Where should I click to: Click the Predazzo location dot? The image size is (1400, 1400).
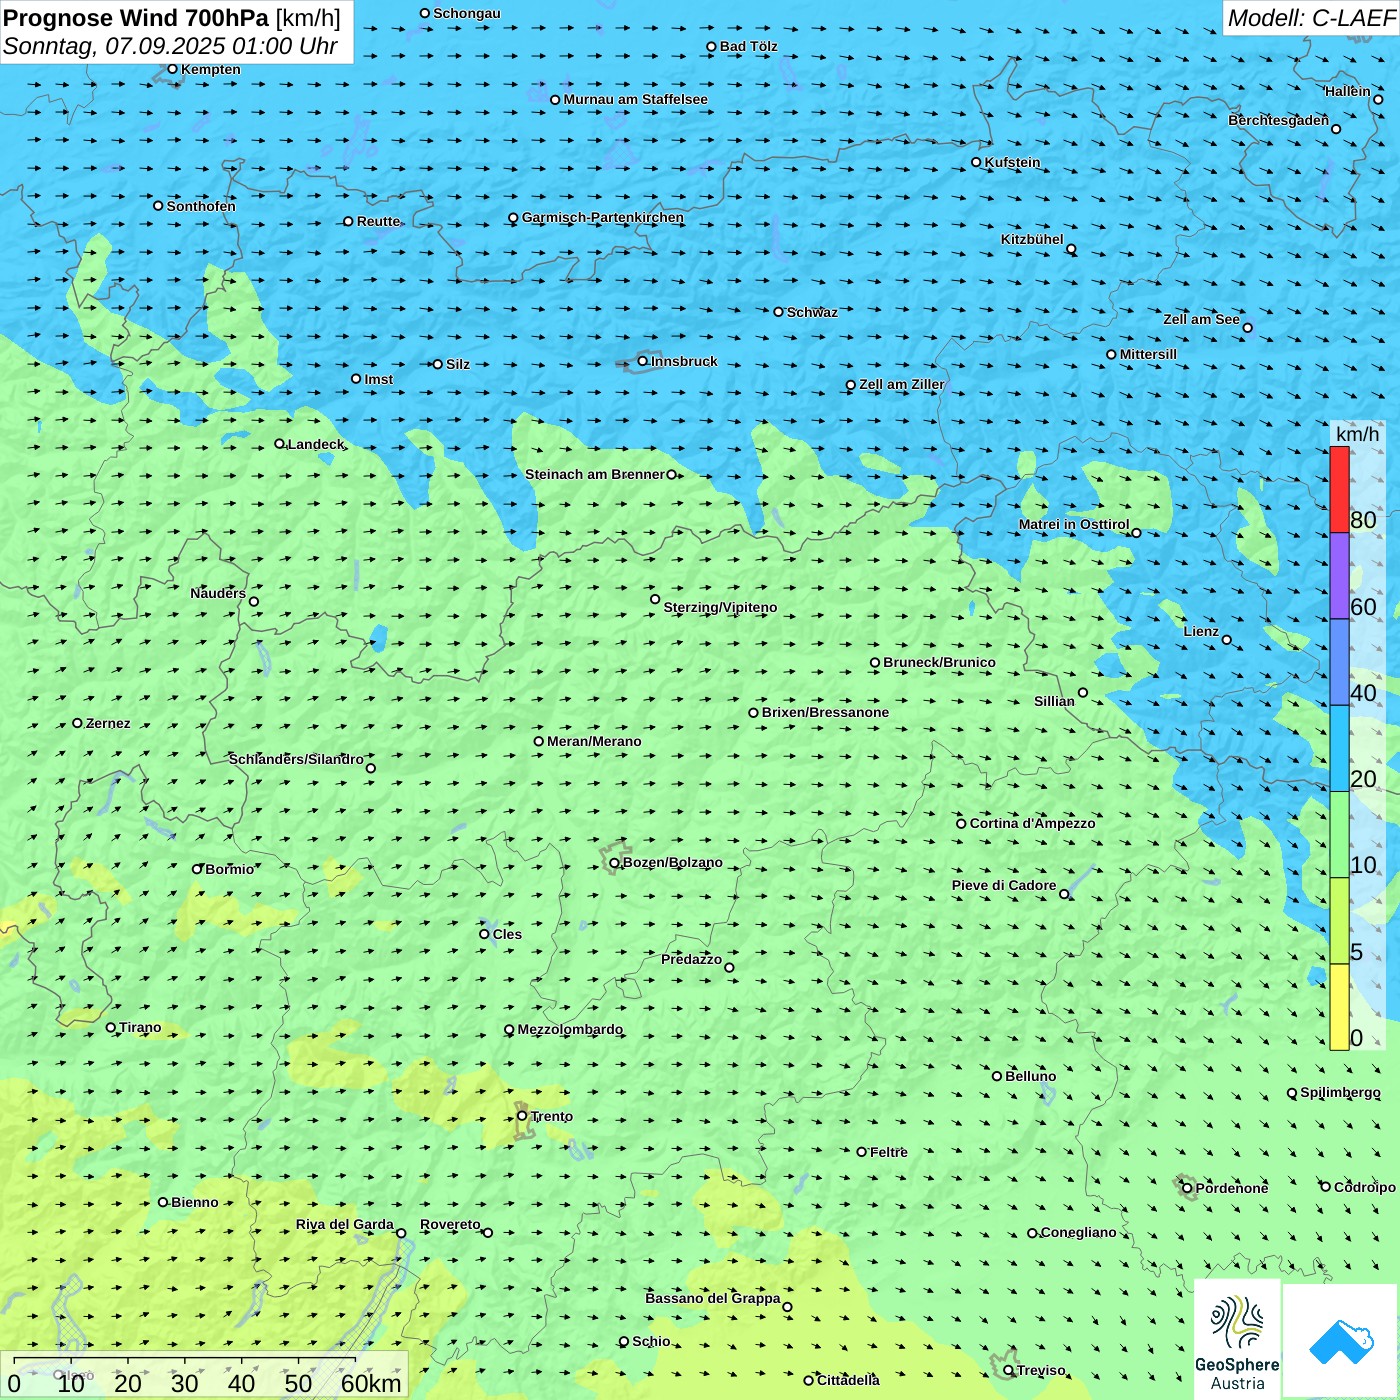729,967
